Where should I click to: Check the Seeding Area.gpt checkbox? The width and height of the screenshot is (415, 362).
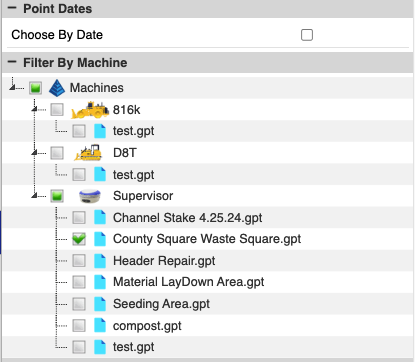click(x=79, y=304)
